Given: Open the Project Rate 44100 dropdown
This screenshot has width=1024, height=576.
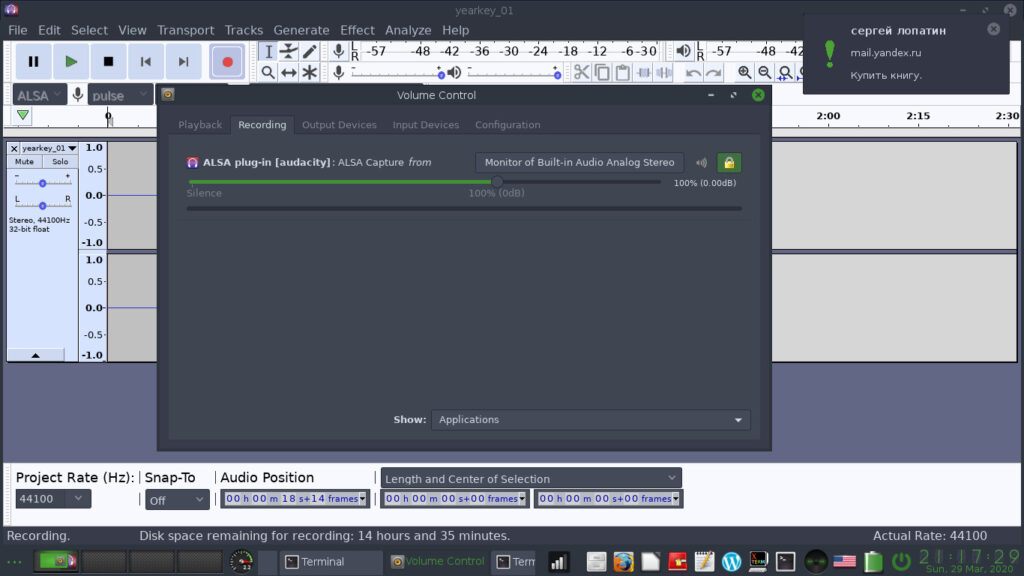Looking at the screenshot, I should 53,499.
